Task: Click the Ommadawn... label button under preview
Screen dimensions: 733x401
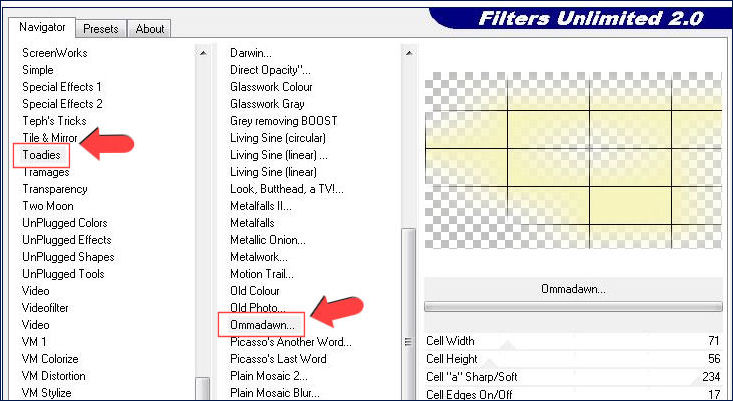Action: point(573,289)
